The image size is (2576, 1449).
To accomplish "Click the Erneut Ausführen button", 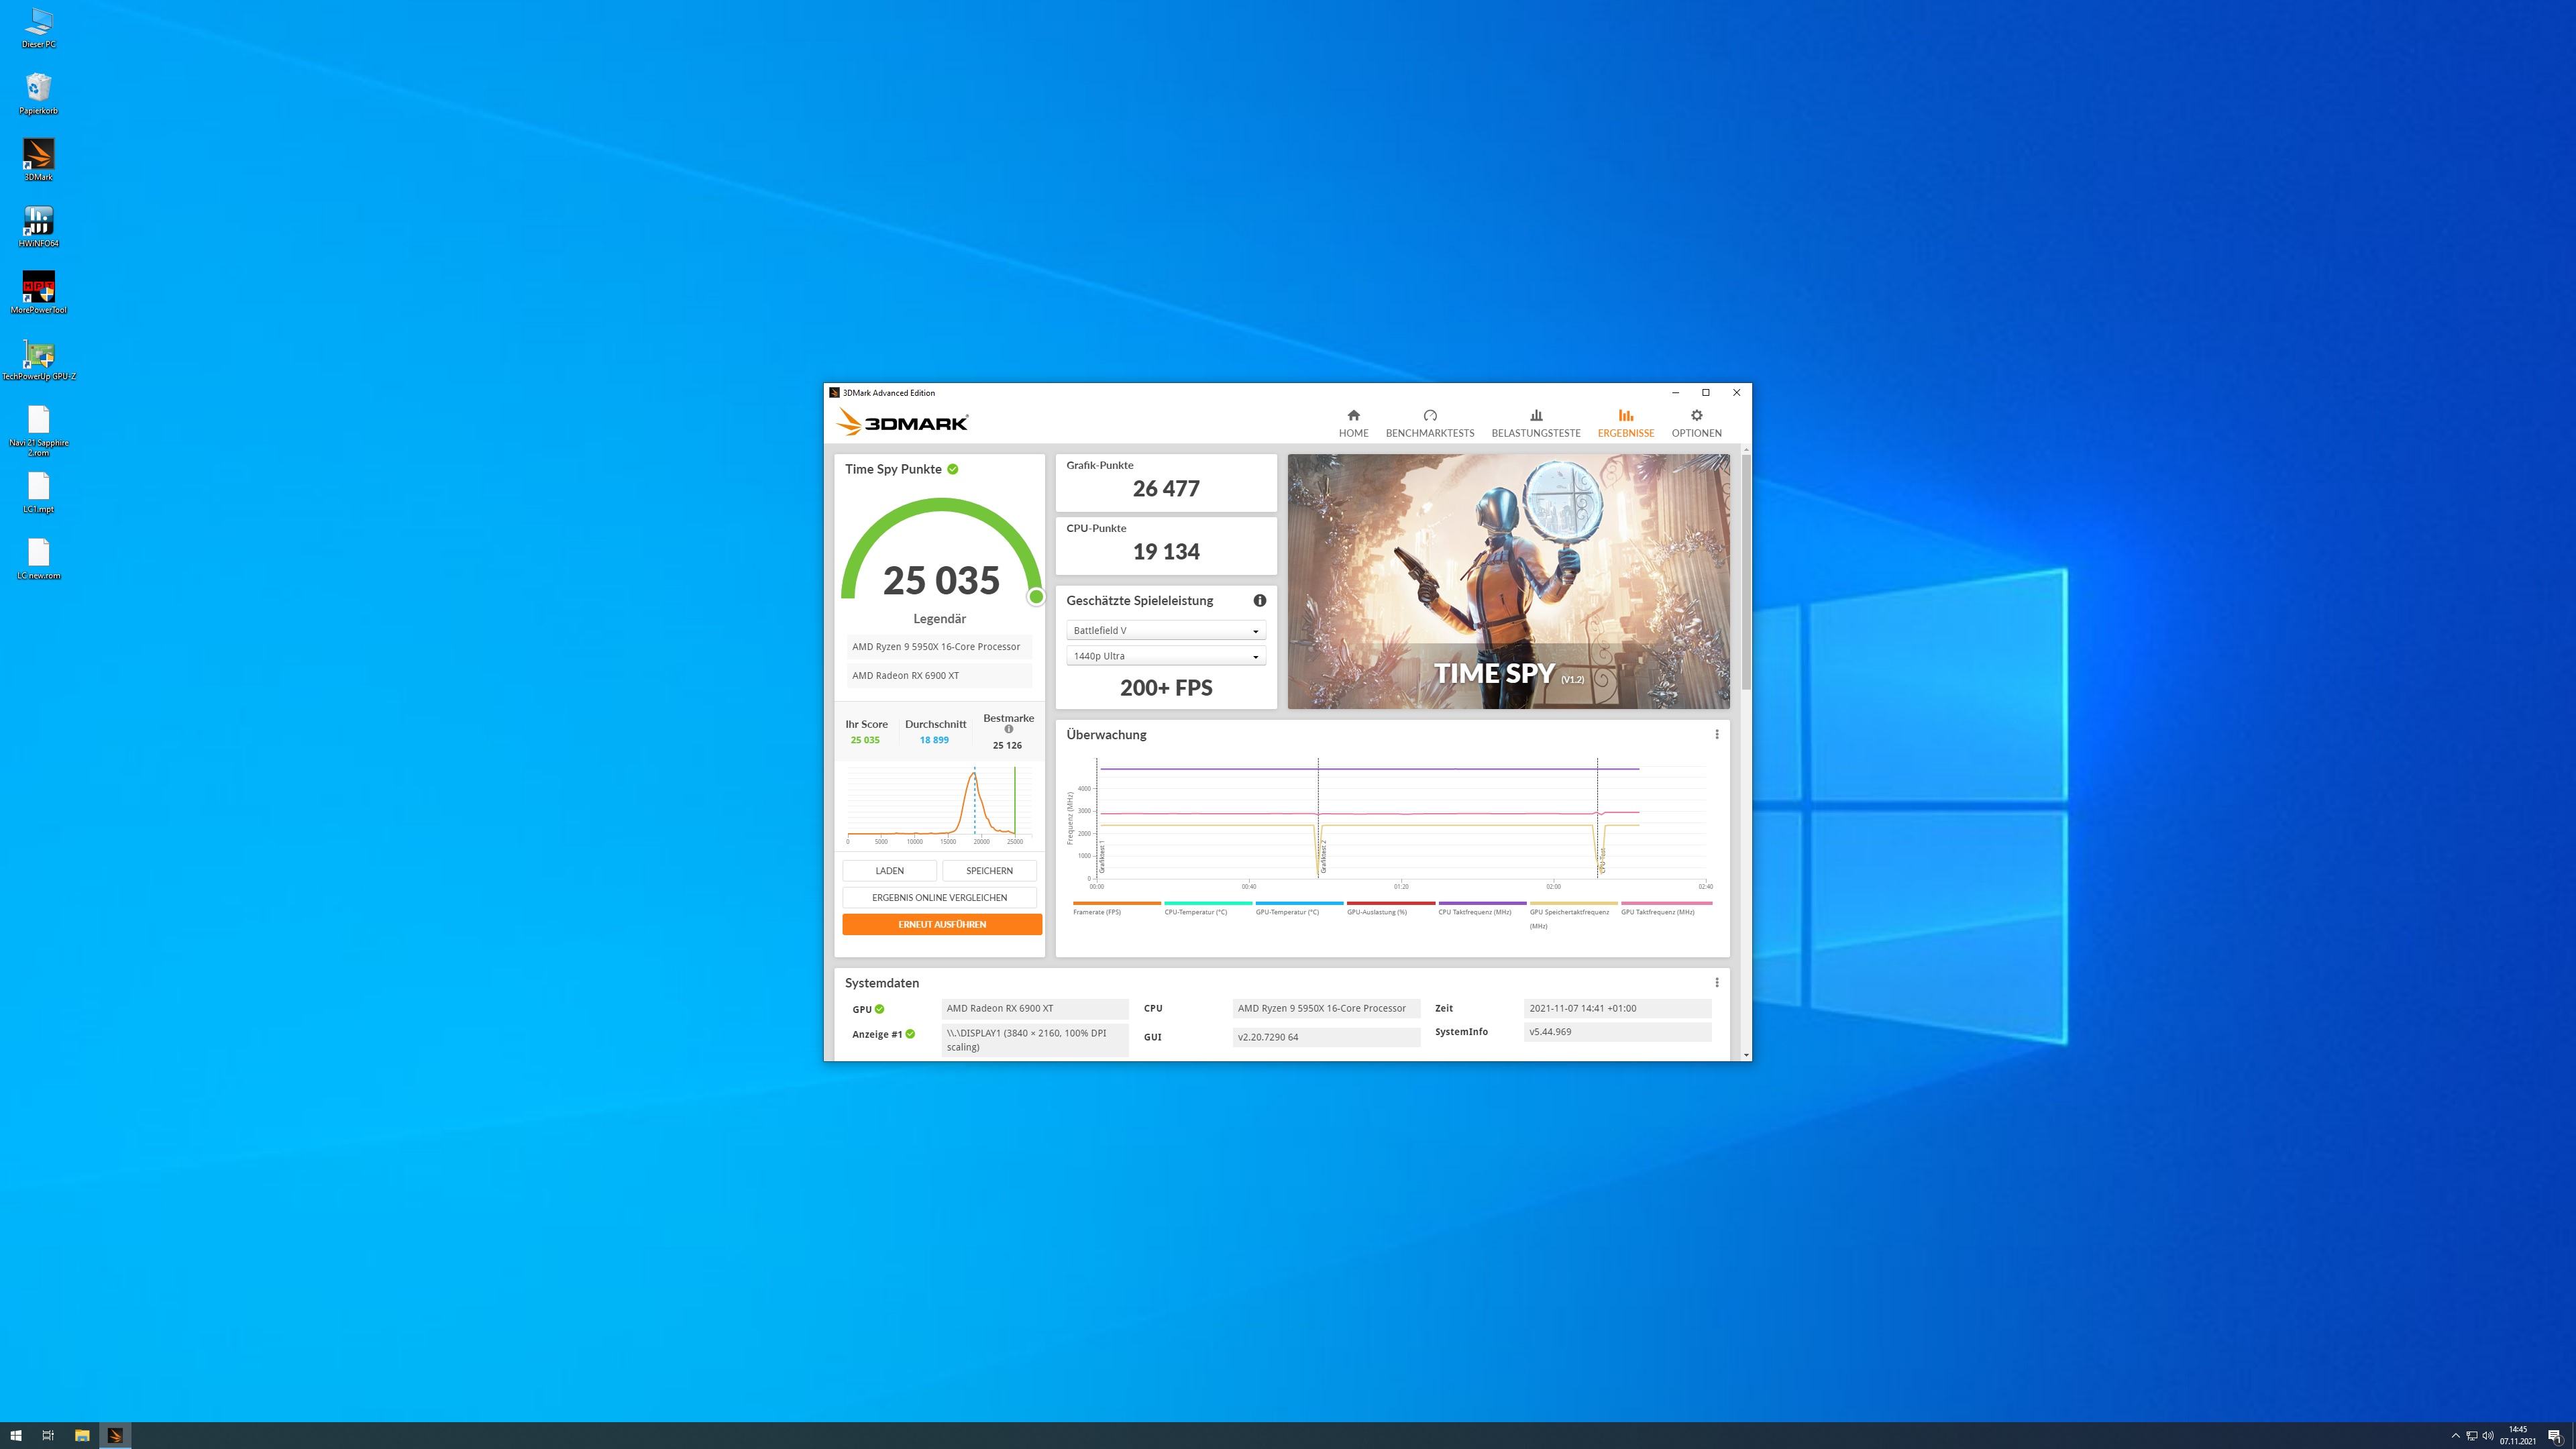I will click(941, 925).
